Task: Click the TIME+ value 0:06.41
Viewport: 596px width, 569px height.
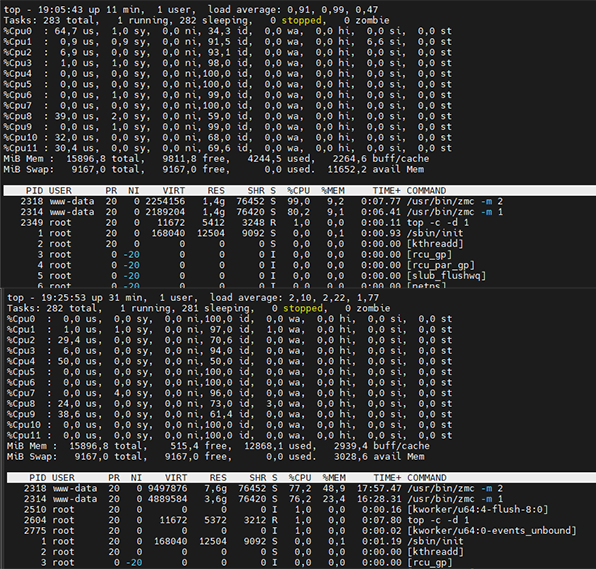Action: click(x=380, y=212)
